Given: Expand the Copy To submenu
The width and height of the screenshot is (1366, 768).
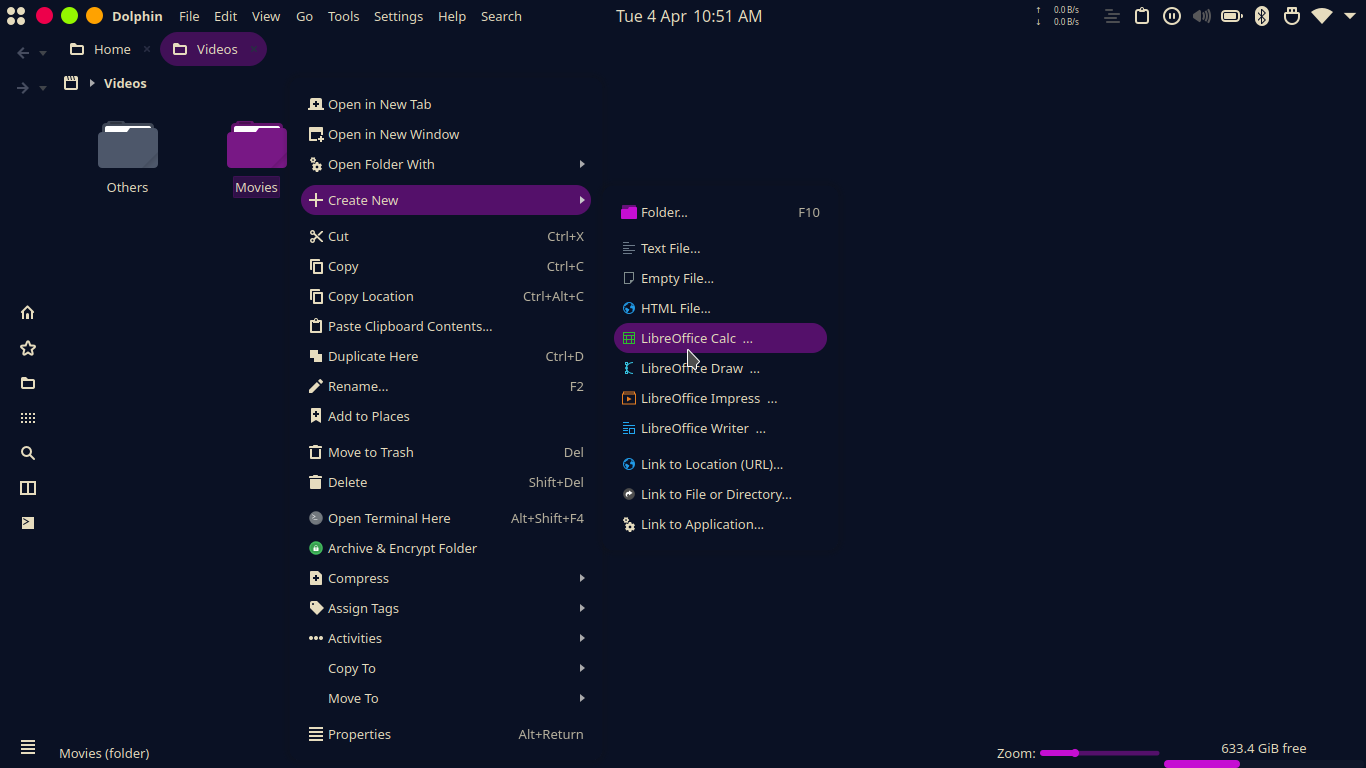Looking at the screenshot, I should 446,668.
